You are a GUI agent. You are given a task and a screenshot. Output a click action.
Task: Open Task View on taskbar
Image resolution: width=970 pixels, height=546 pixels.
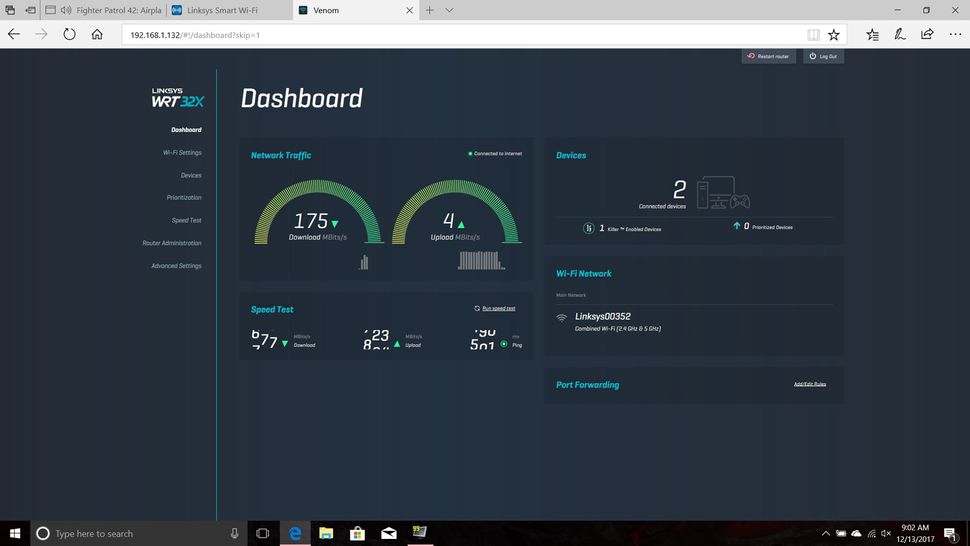pyautogui.click(x=262, y=533)
